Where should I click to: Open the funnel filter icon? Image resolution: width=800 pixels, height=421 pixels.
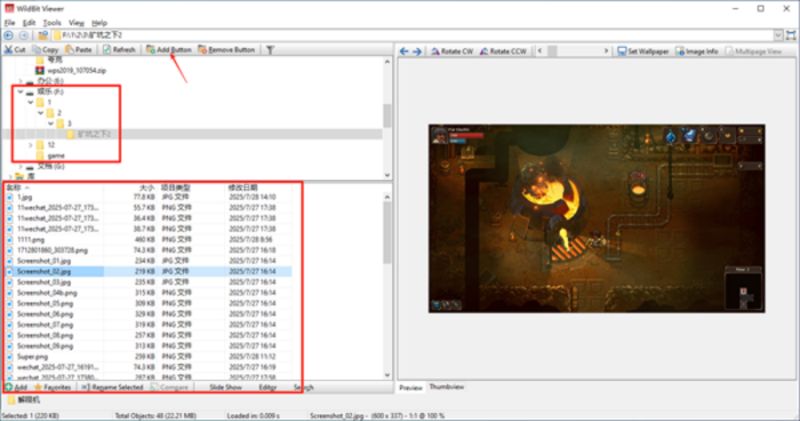270,49
